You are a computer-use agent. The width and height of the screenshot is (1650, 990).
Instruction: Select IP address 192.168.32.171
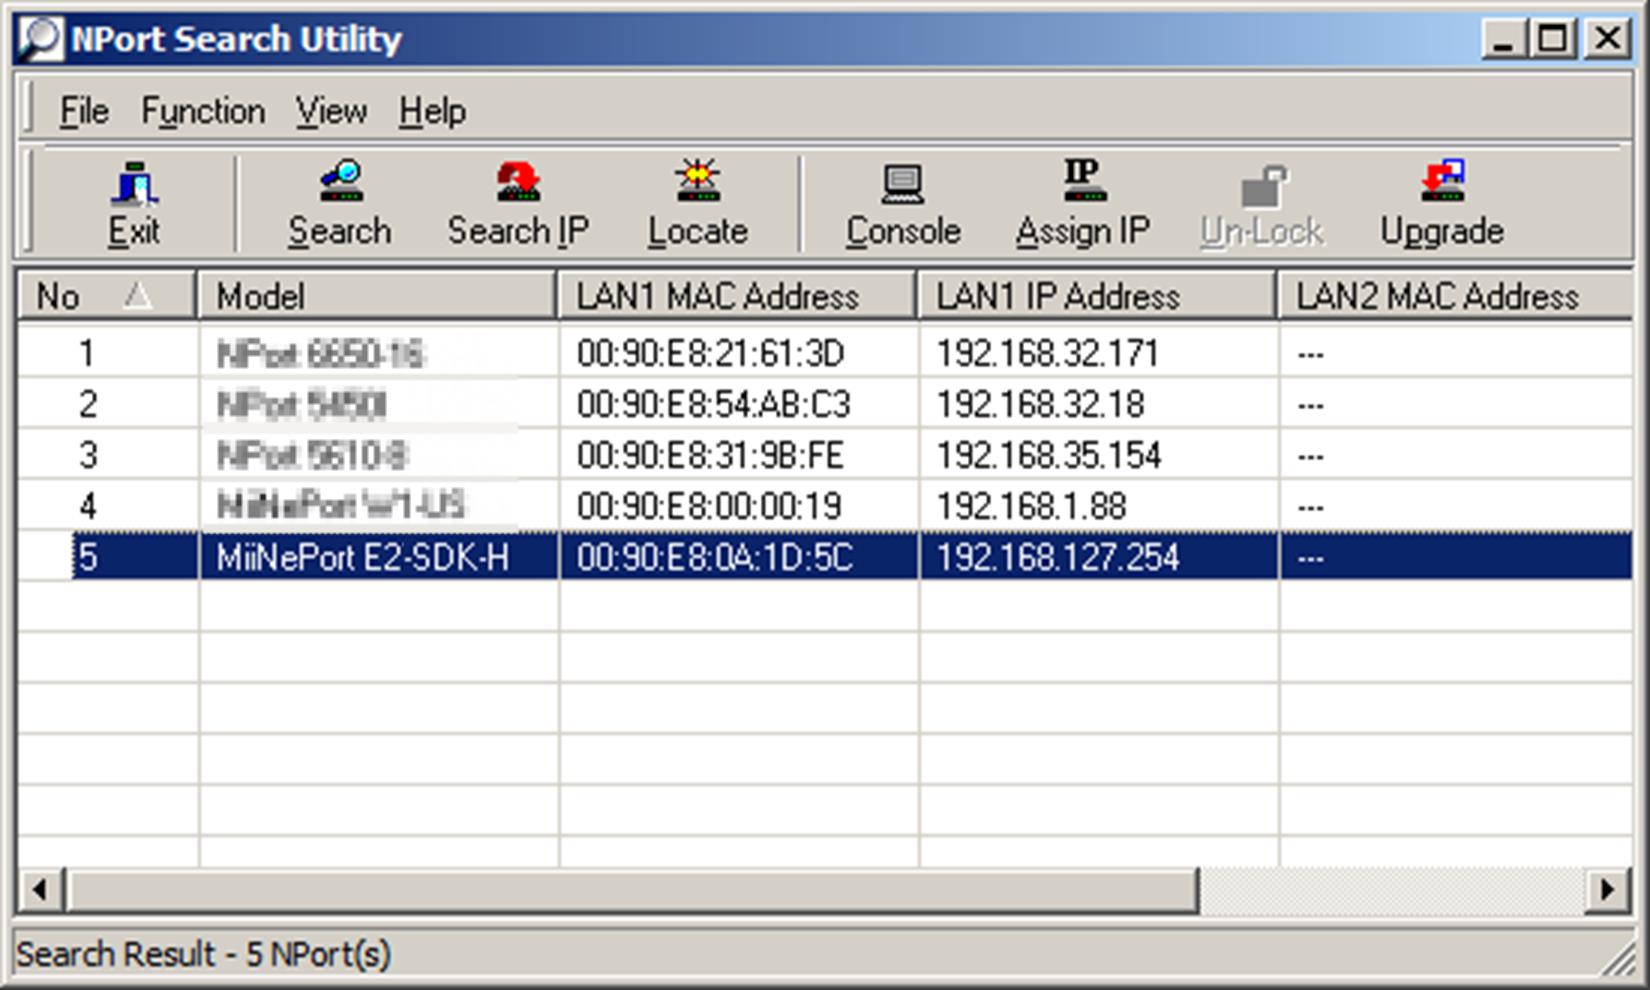[1047, 354]
